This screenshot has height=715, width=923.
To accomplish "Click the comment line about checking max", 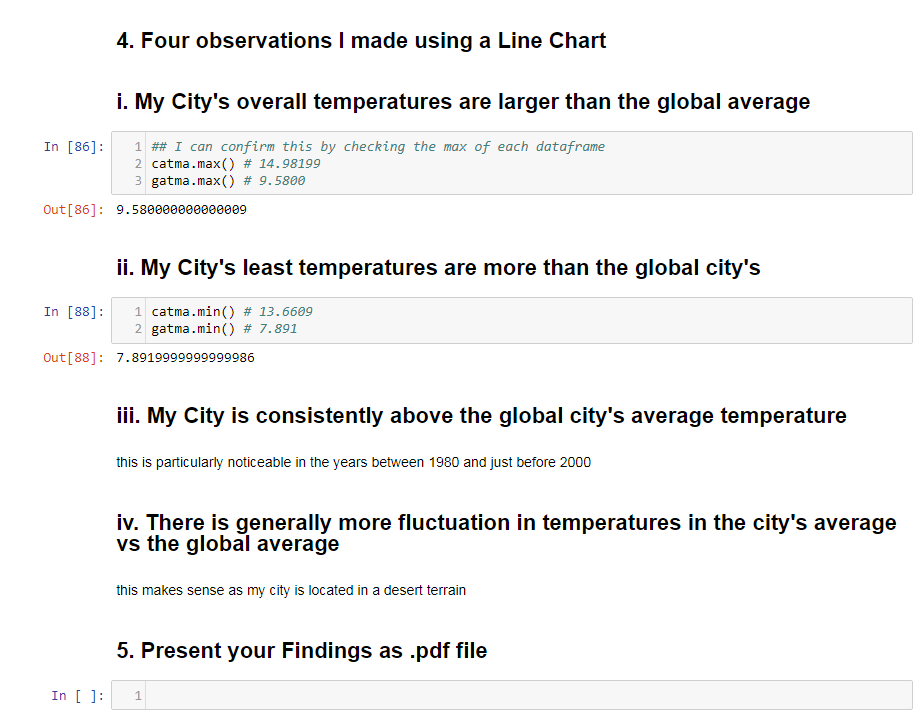I will [378, 147].
